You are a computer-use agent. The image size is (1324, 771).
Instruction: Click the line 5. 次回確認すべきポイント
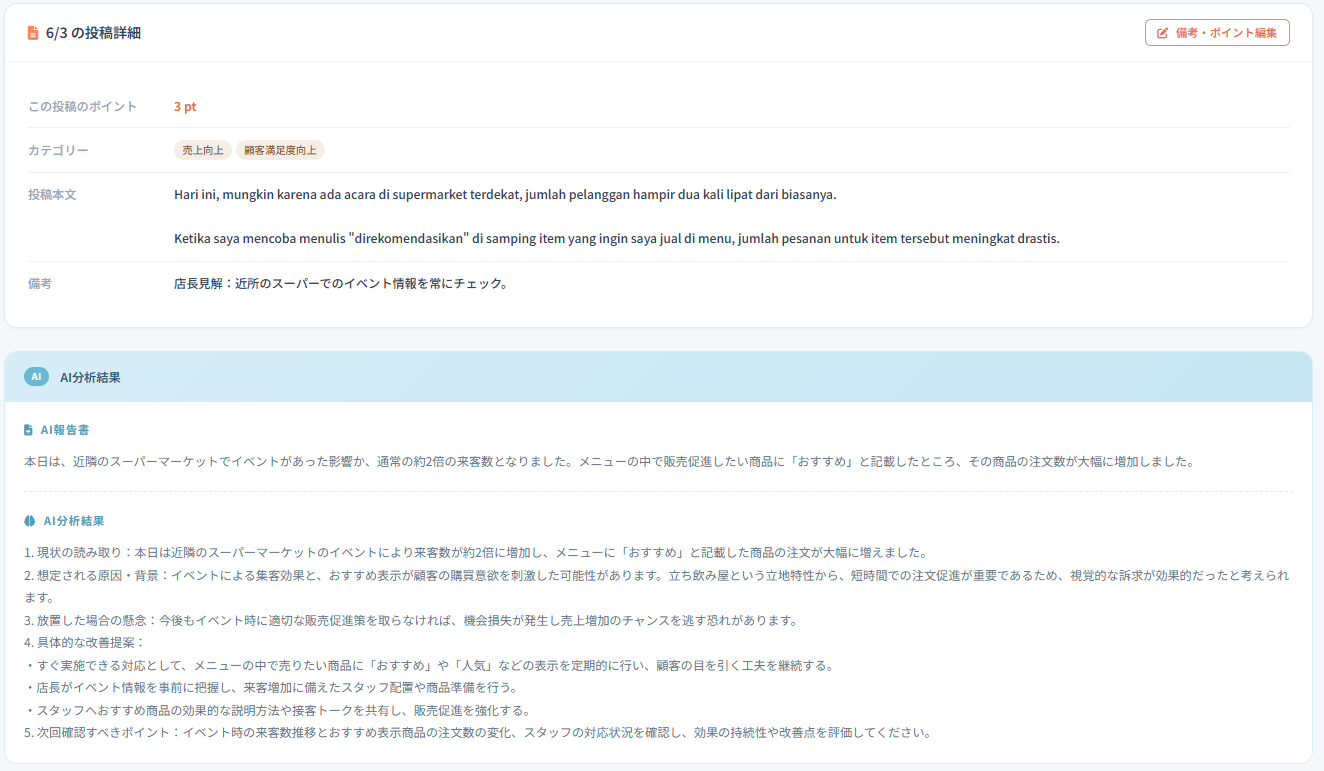pos(478,732)
